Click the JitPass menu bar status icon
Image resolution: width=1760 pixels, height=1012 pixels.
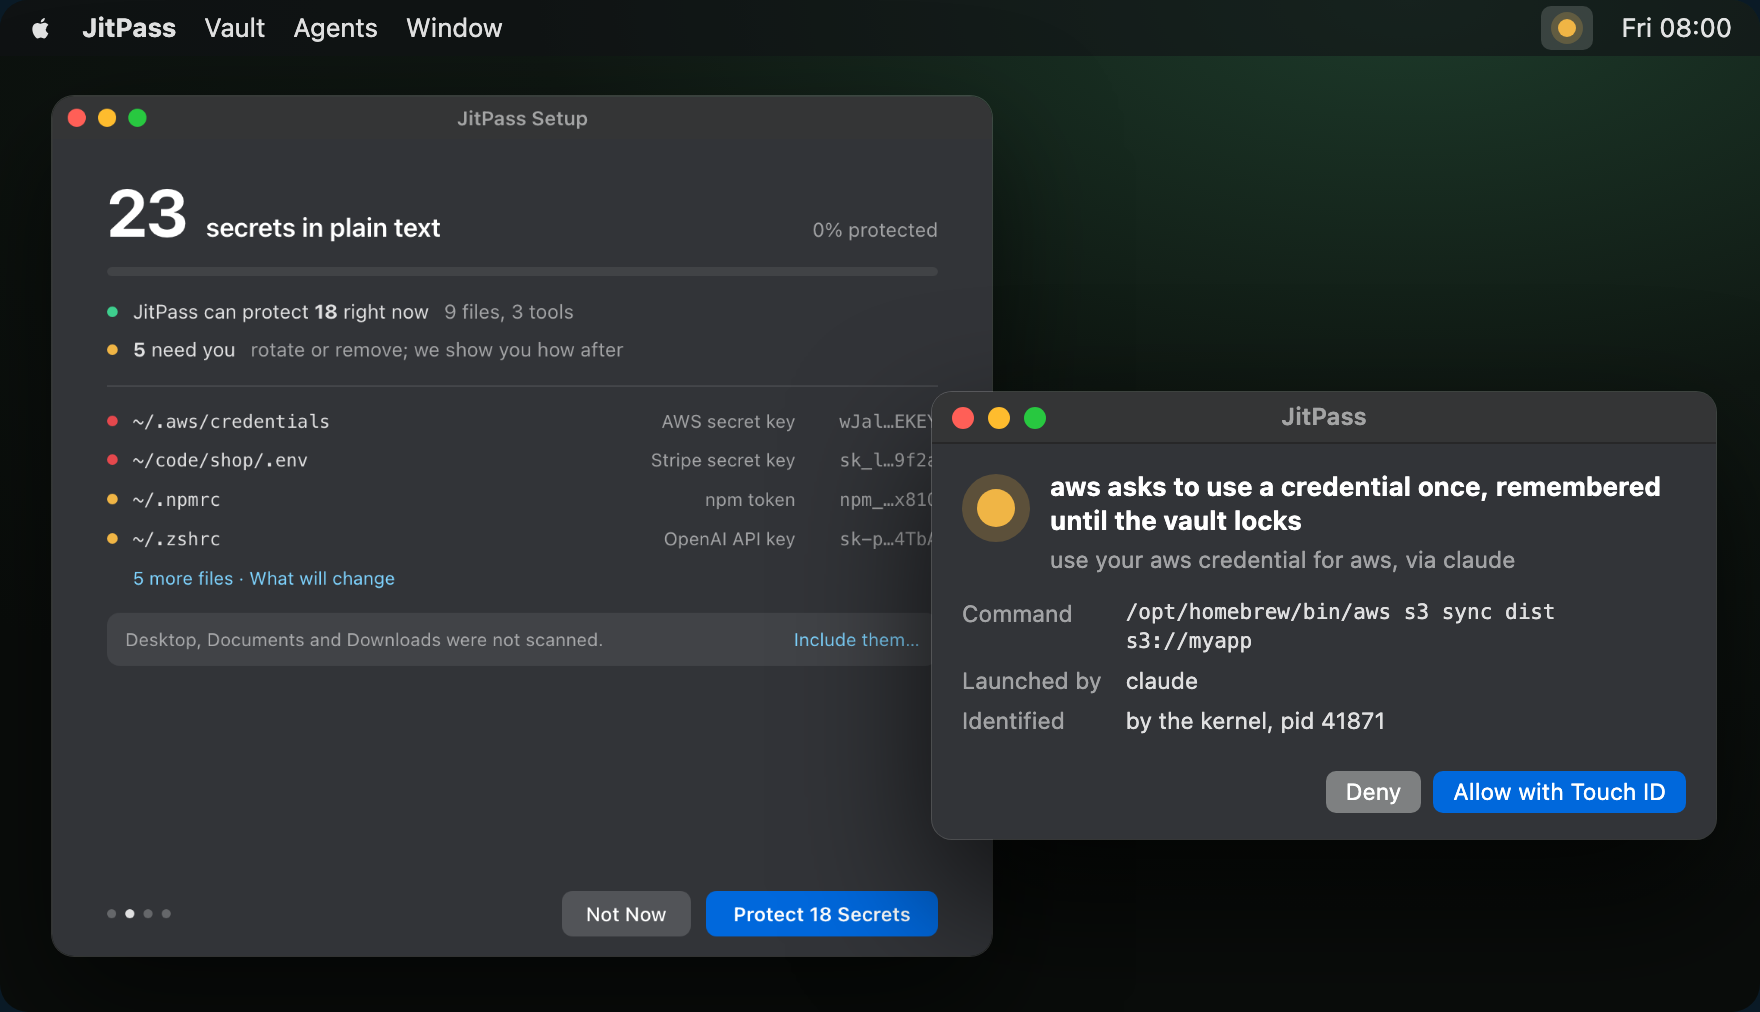pyautogui.click(x=1567, y=28)
